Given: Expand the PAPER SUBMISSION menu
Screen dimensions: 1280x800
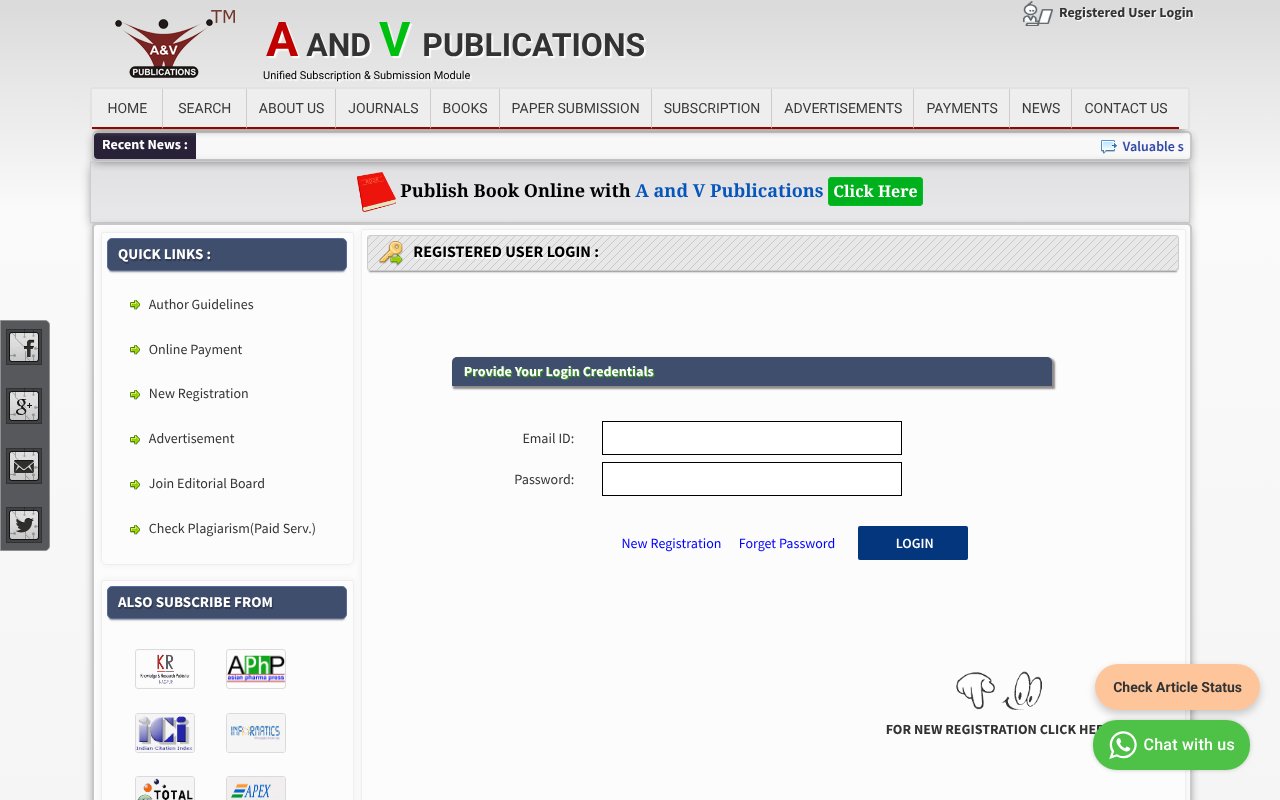Looking at the screenshot, I should pyautogui.click(x=575, y=108).
